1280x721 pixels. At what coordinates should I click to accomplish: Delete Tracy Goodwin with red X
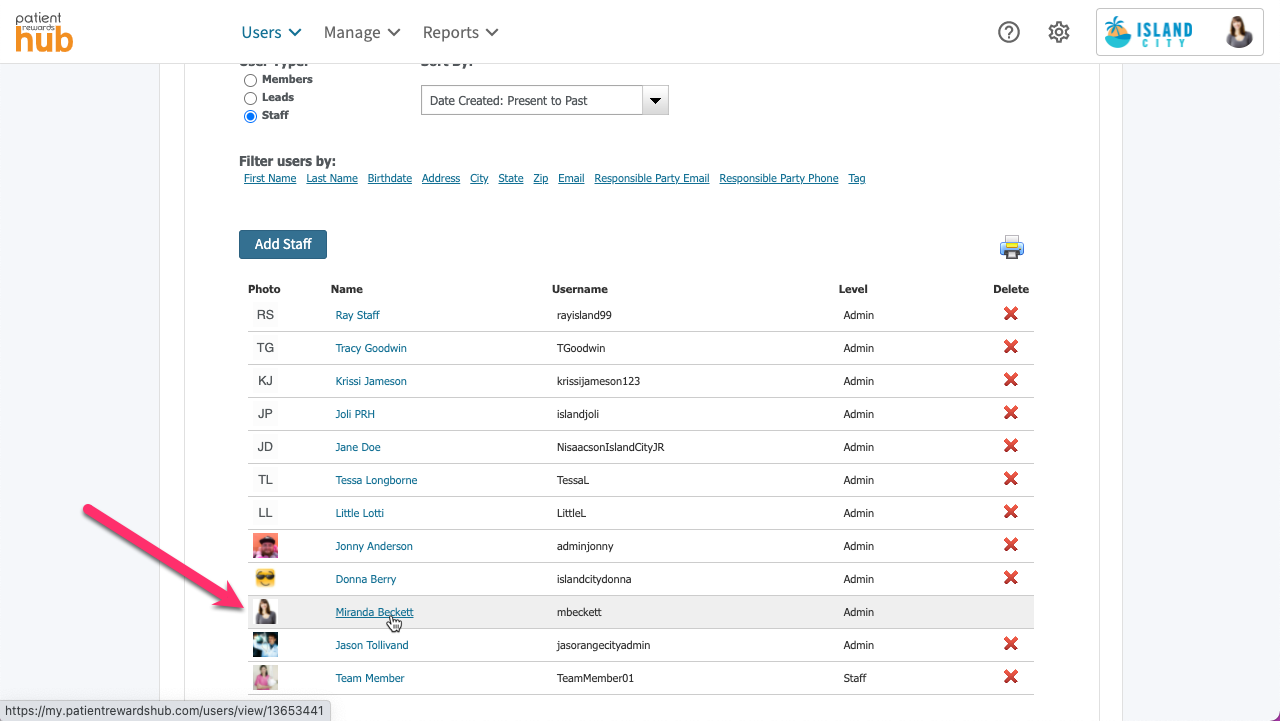click(1011, 347)
